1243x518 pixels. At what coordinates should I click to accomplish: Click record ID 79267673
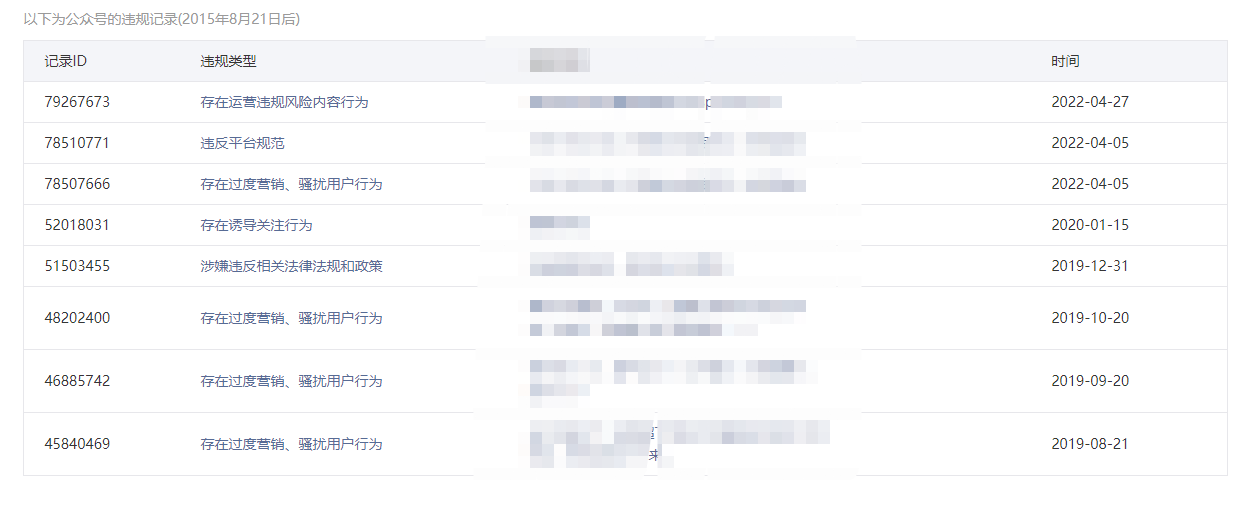[x=77, y=102]
